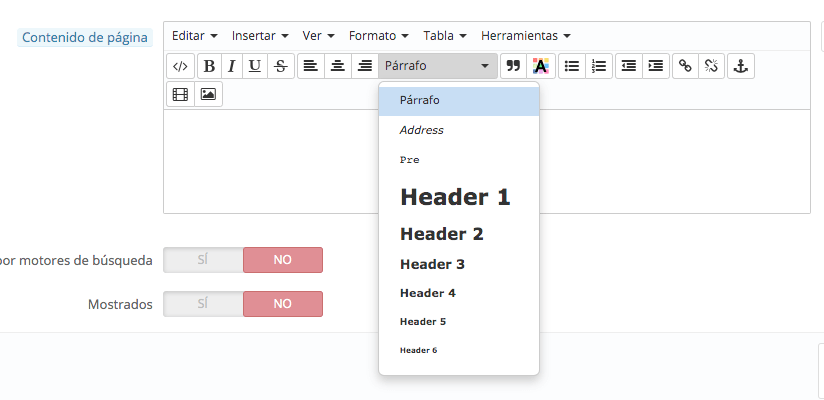Apply Header 4 format
Screen dimensions: 824x400
click(x=459, y=293)
